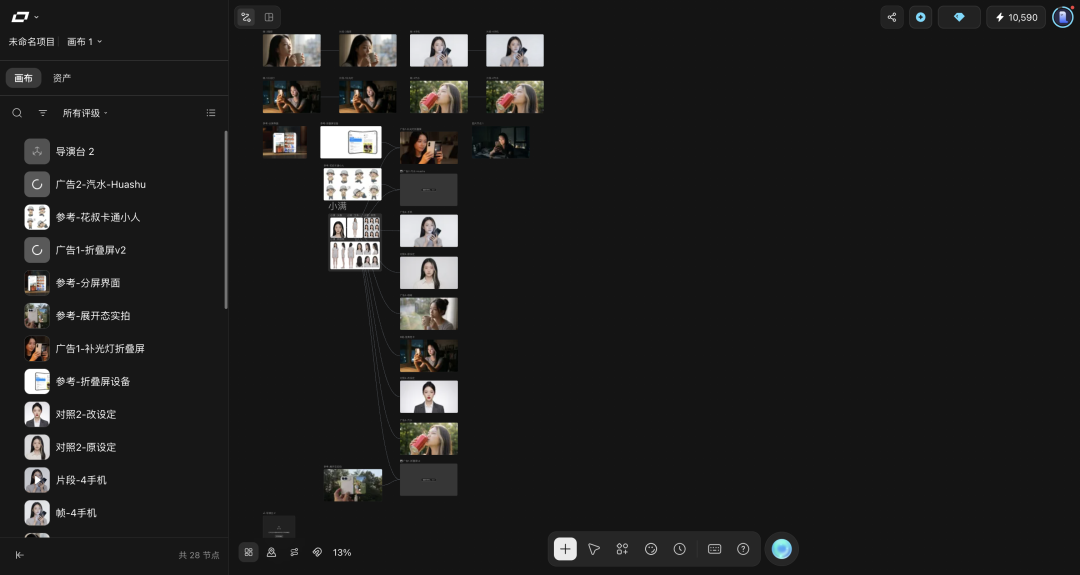Click the hand holding foldable phone photo node
This screenshot has height=575, width=1080.
353,485
